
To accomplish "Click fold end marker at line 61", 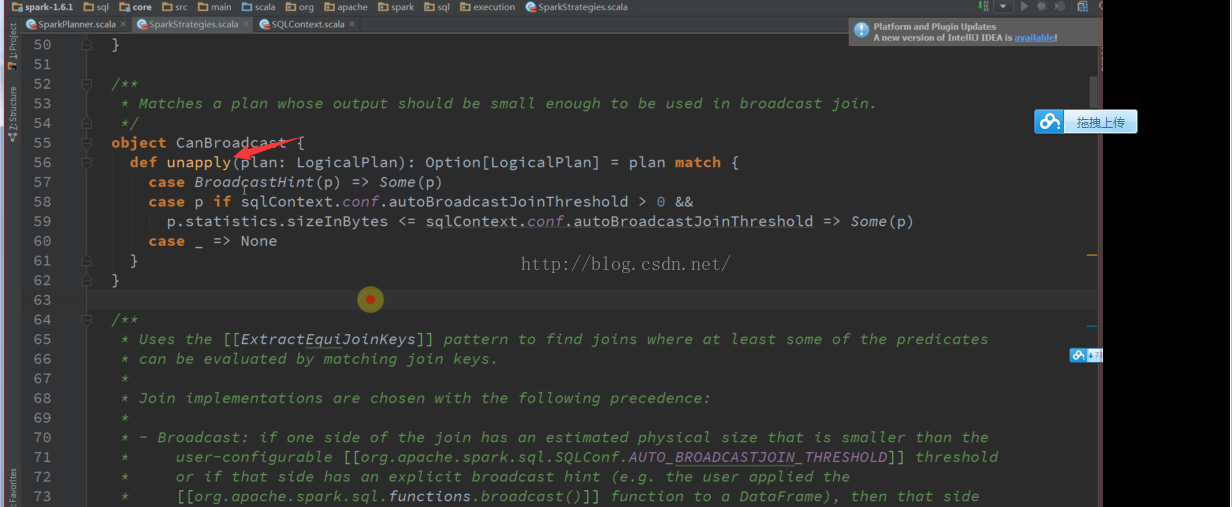I will (x=87, y=261).
